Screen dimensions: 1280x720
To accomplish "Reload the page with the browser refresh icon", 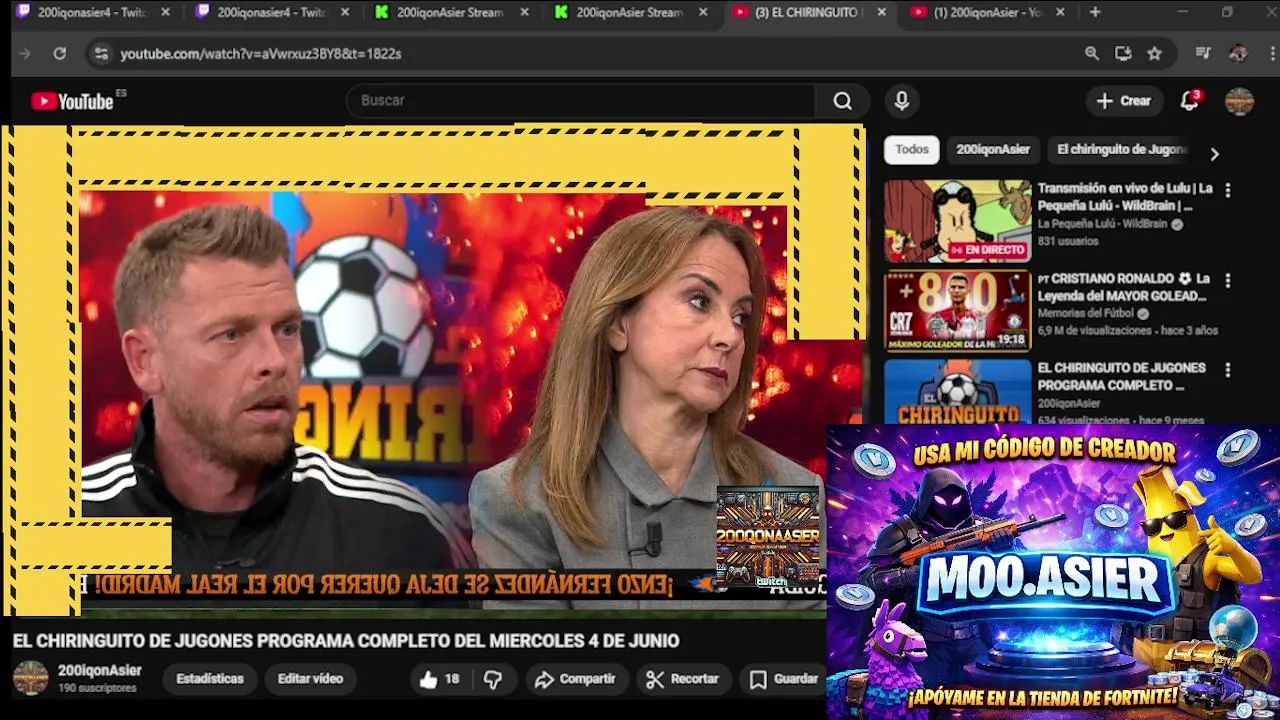I will [x=60, y=54].
